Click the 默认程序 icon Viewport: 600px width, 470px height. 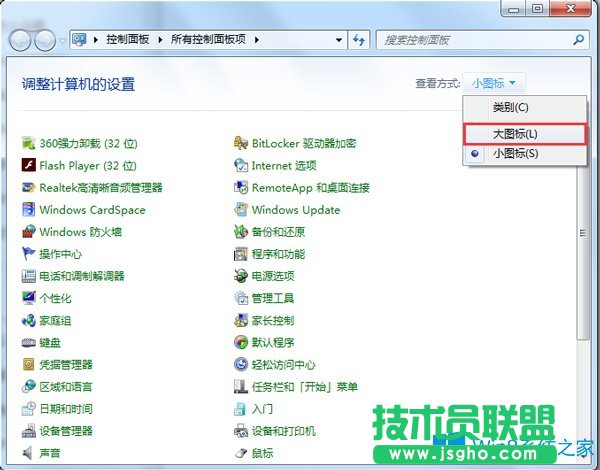(x=241, y=342)
